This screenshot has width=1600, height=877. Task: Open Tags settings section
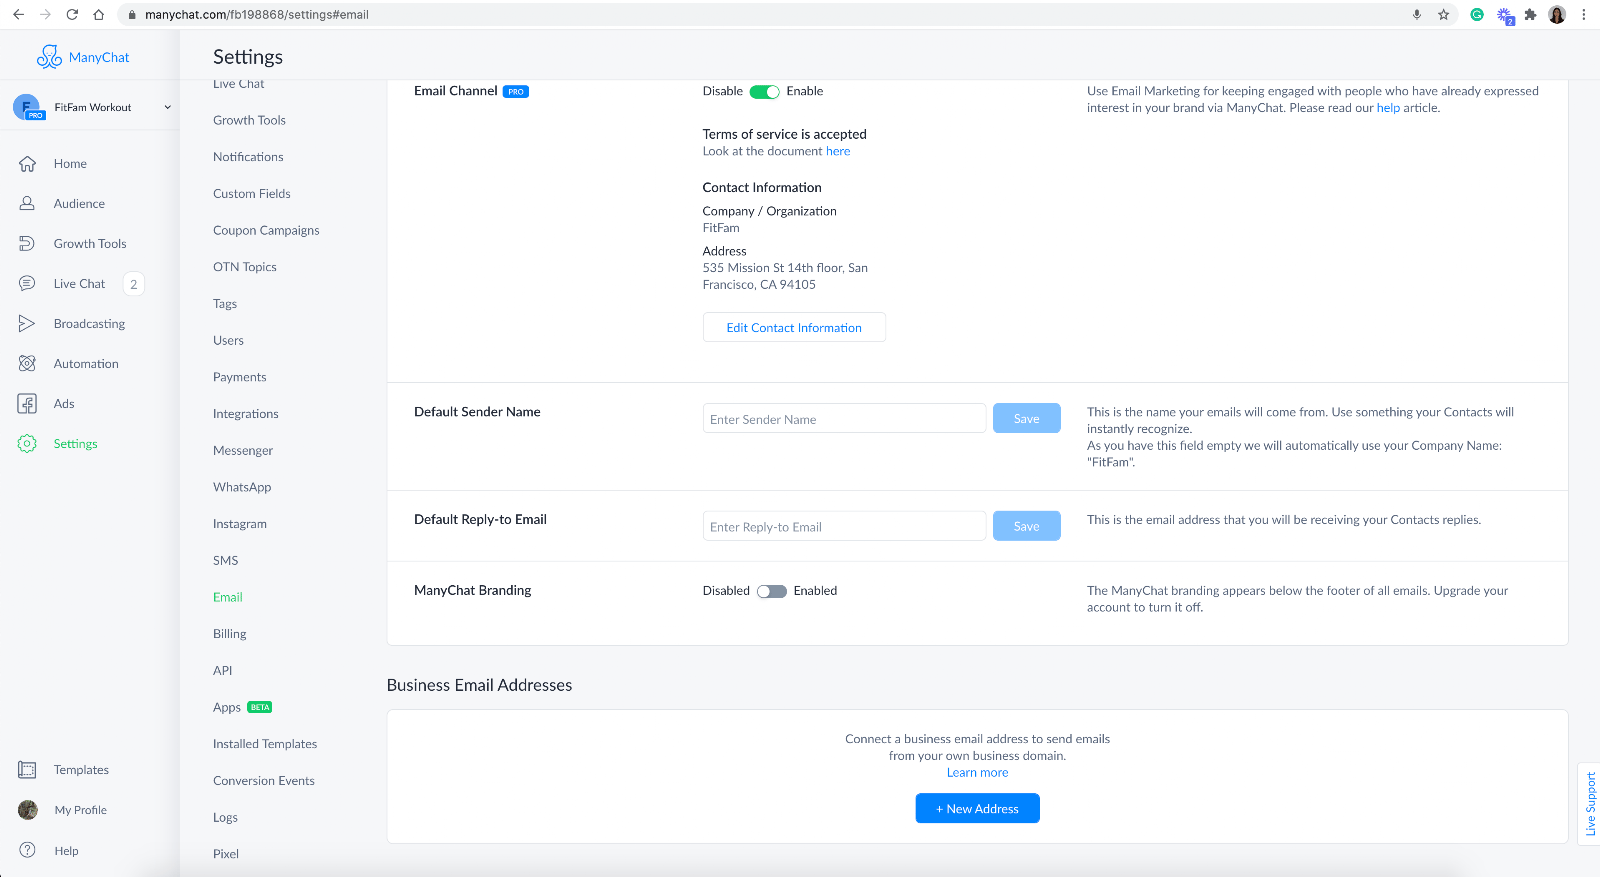point(225,304)
